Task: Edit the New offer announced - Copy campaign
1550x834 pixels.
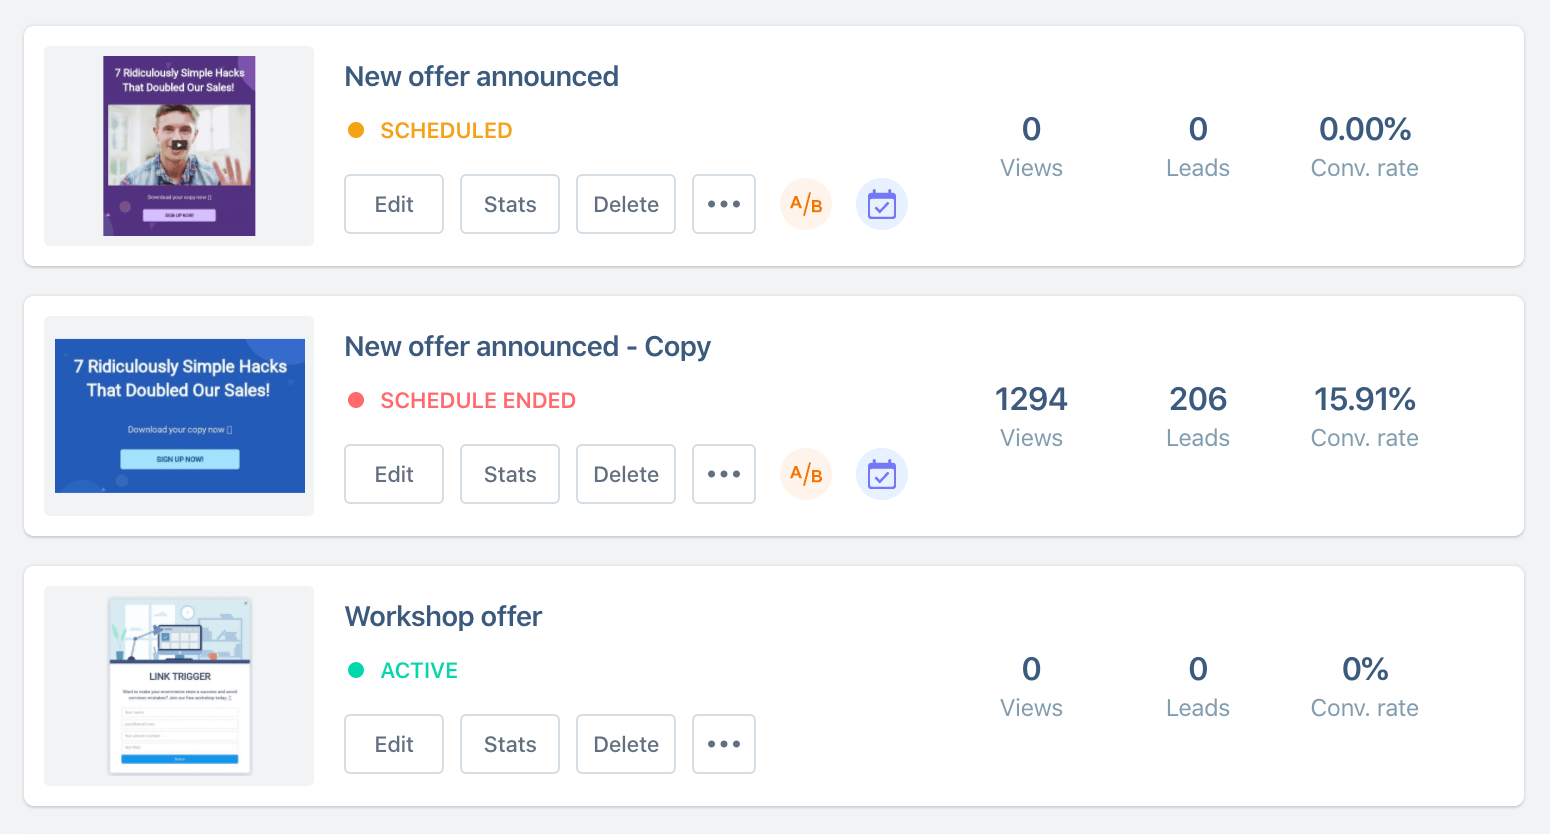Action: click(x=394, y=474)
